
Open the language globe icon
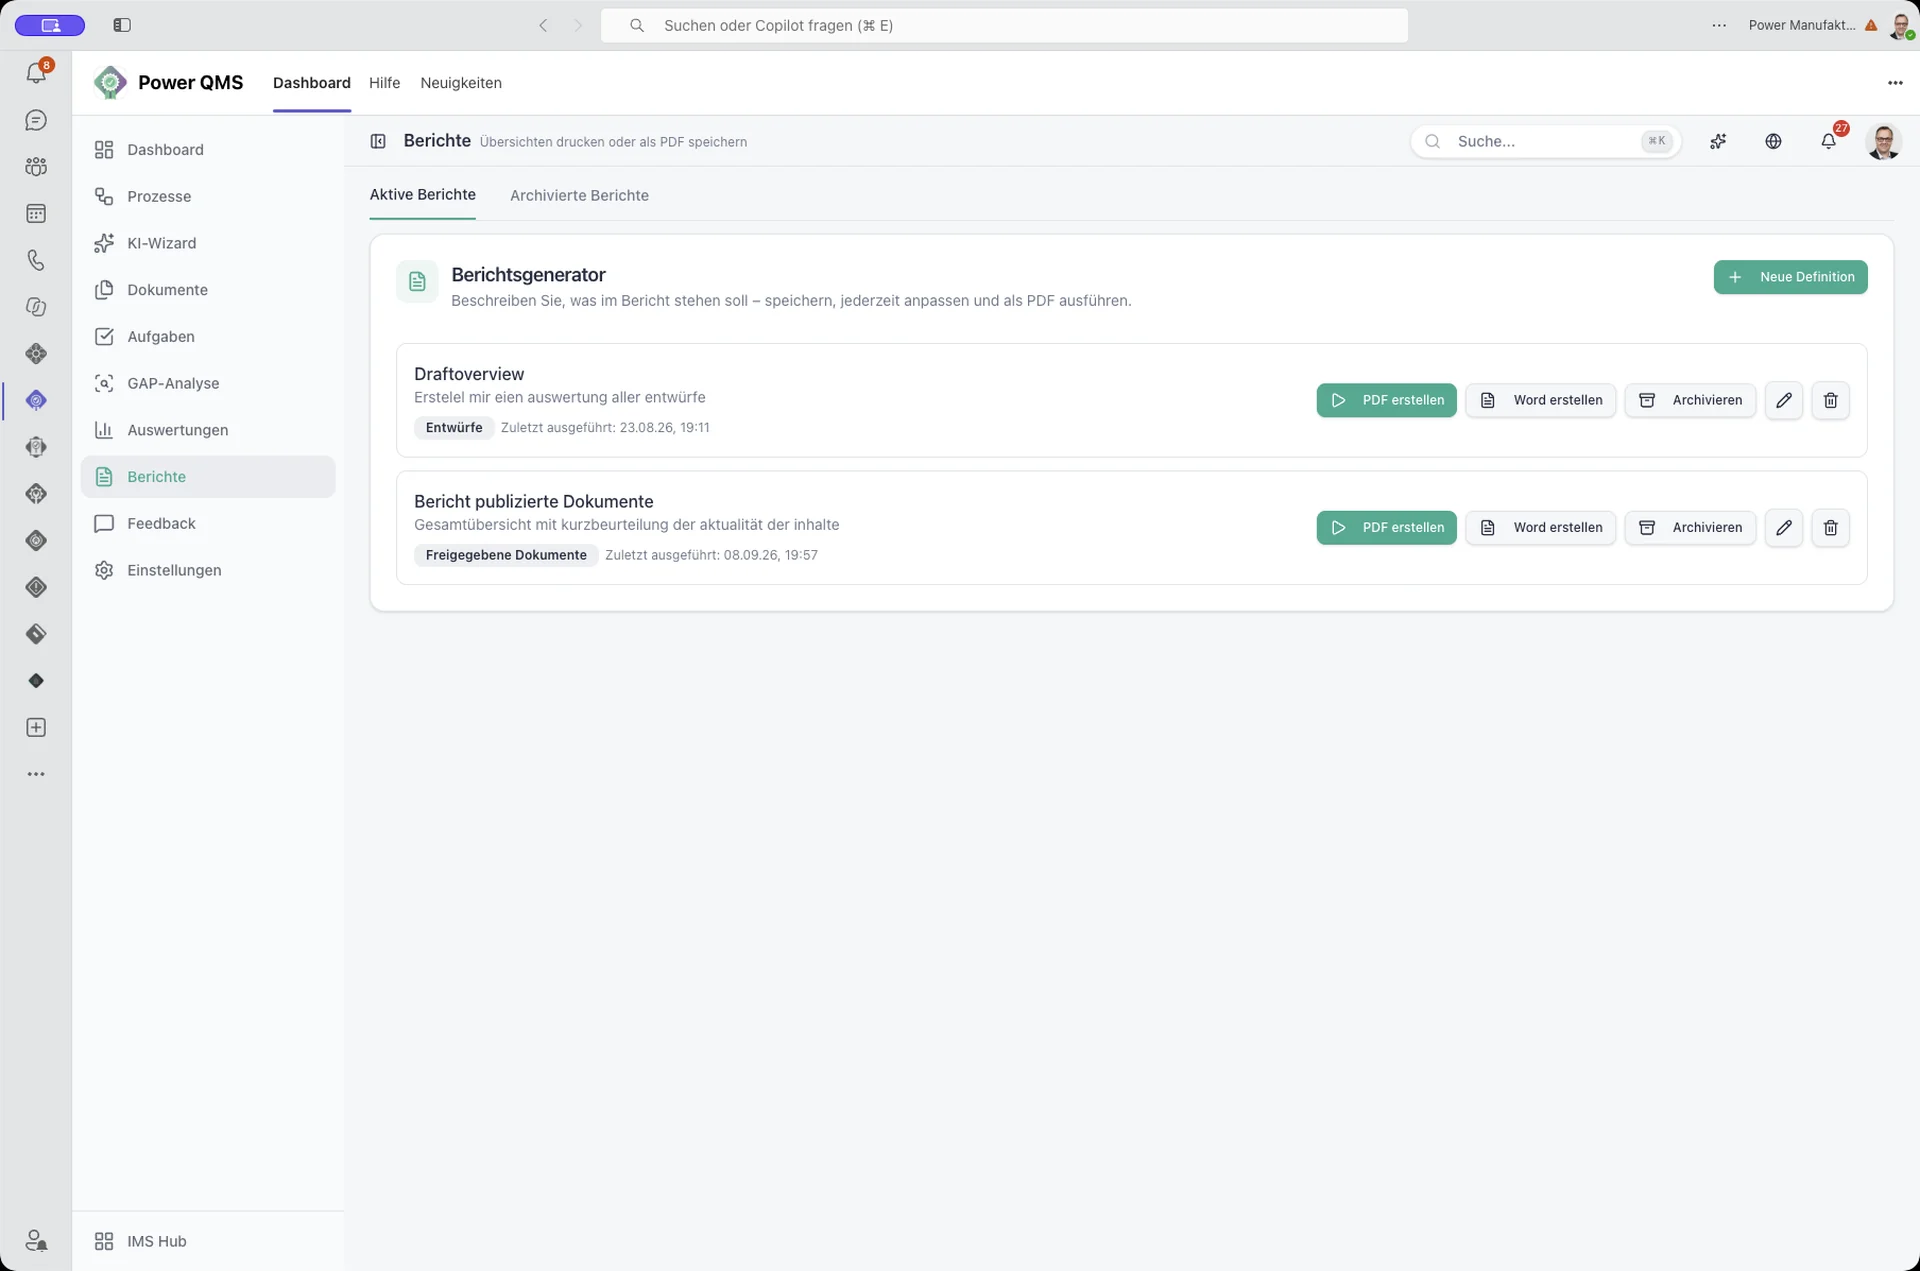tap(1773, 141)
